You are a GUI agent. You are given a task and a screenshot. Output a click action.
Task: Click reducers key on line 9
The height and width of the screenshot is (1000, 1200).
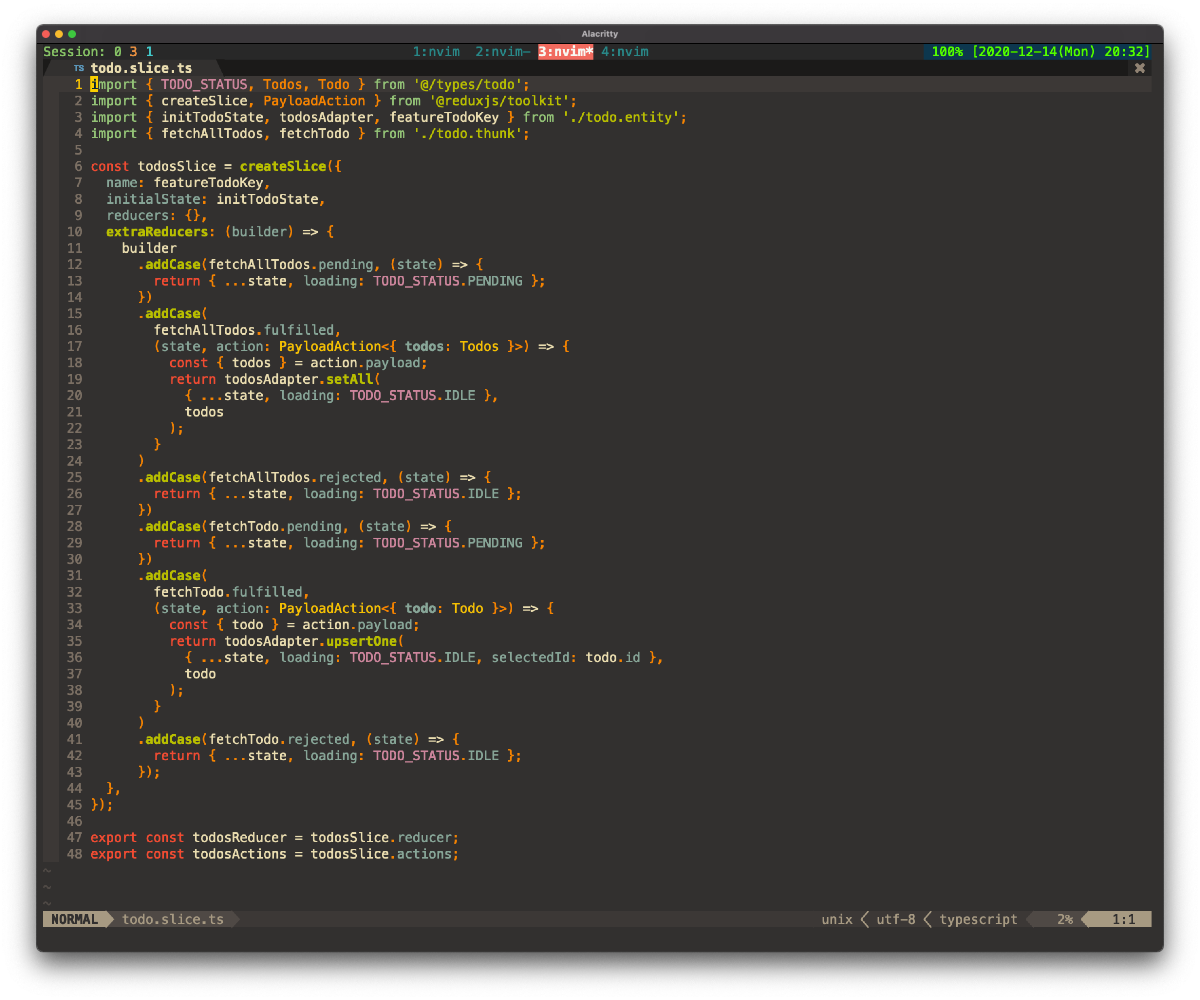point(138,215)
